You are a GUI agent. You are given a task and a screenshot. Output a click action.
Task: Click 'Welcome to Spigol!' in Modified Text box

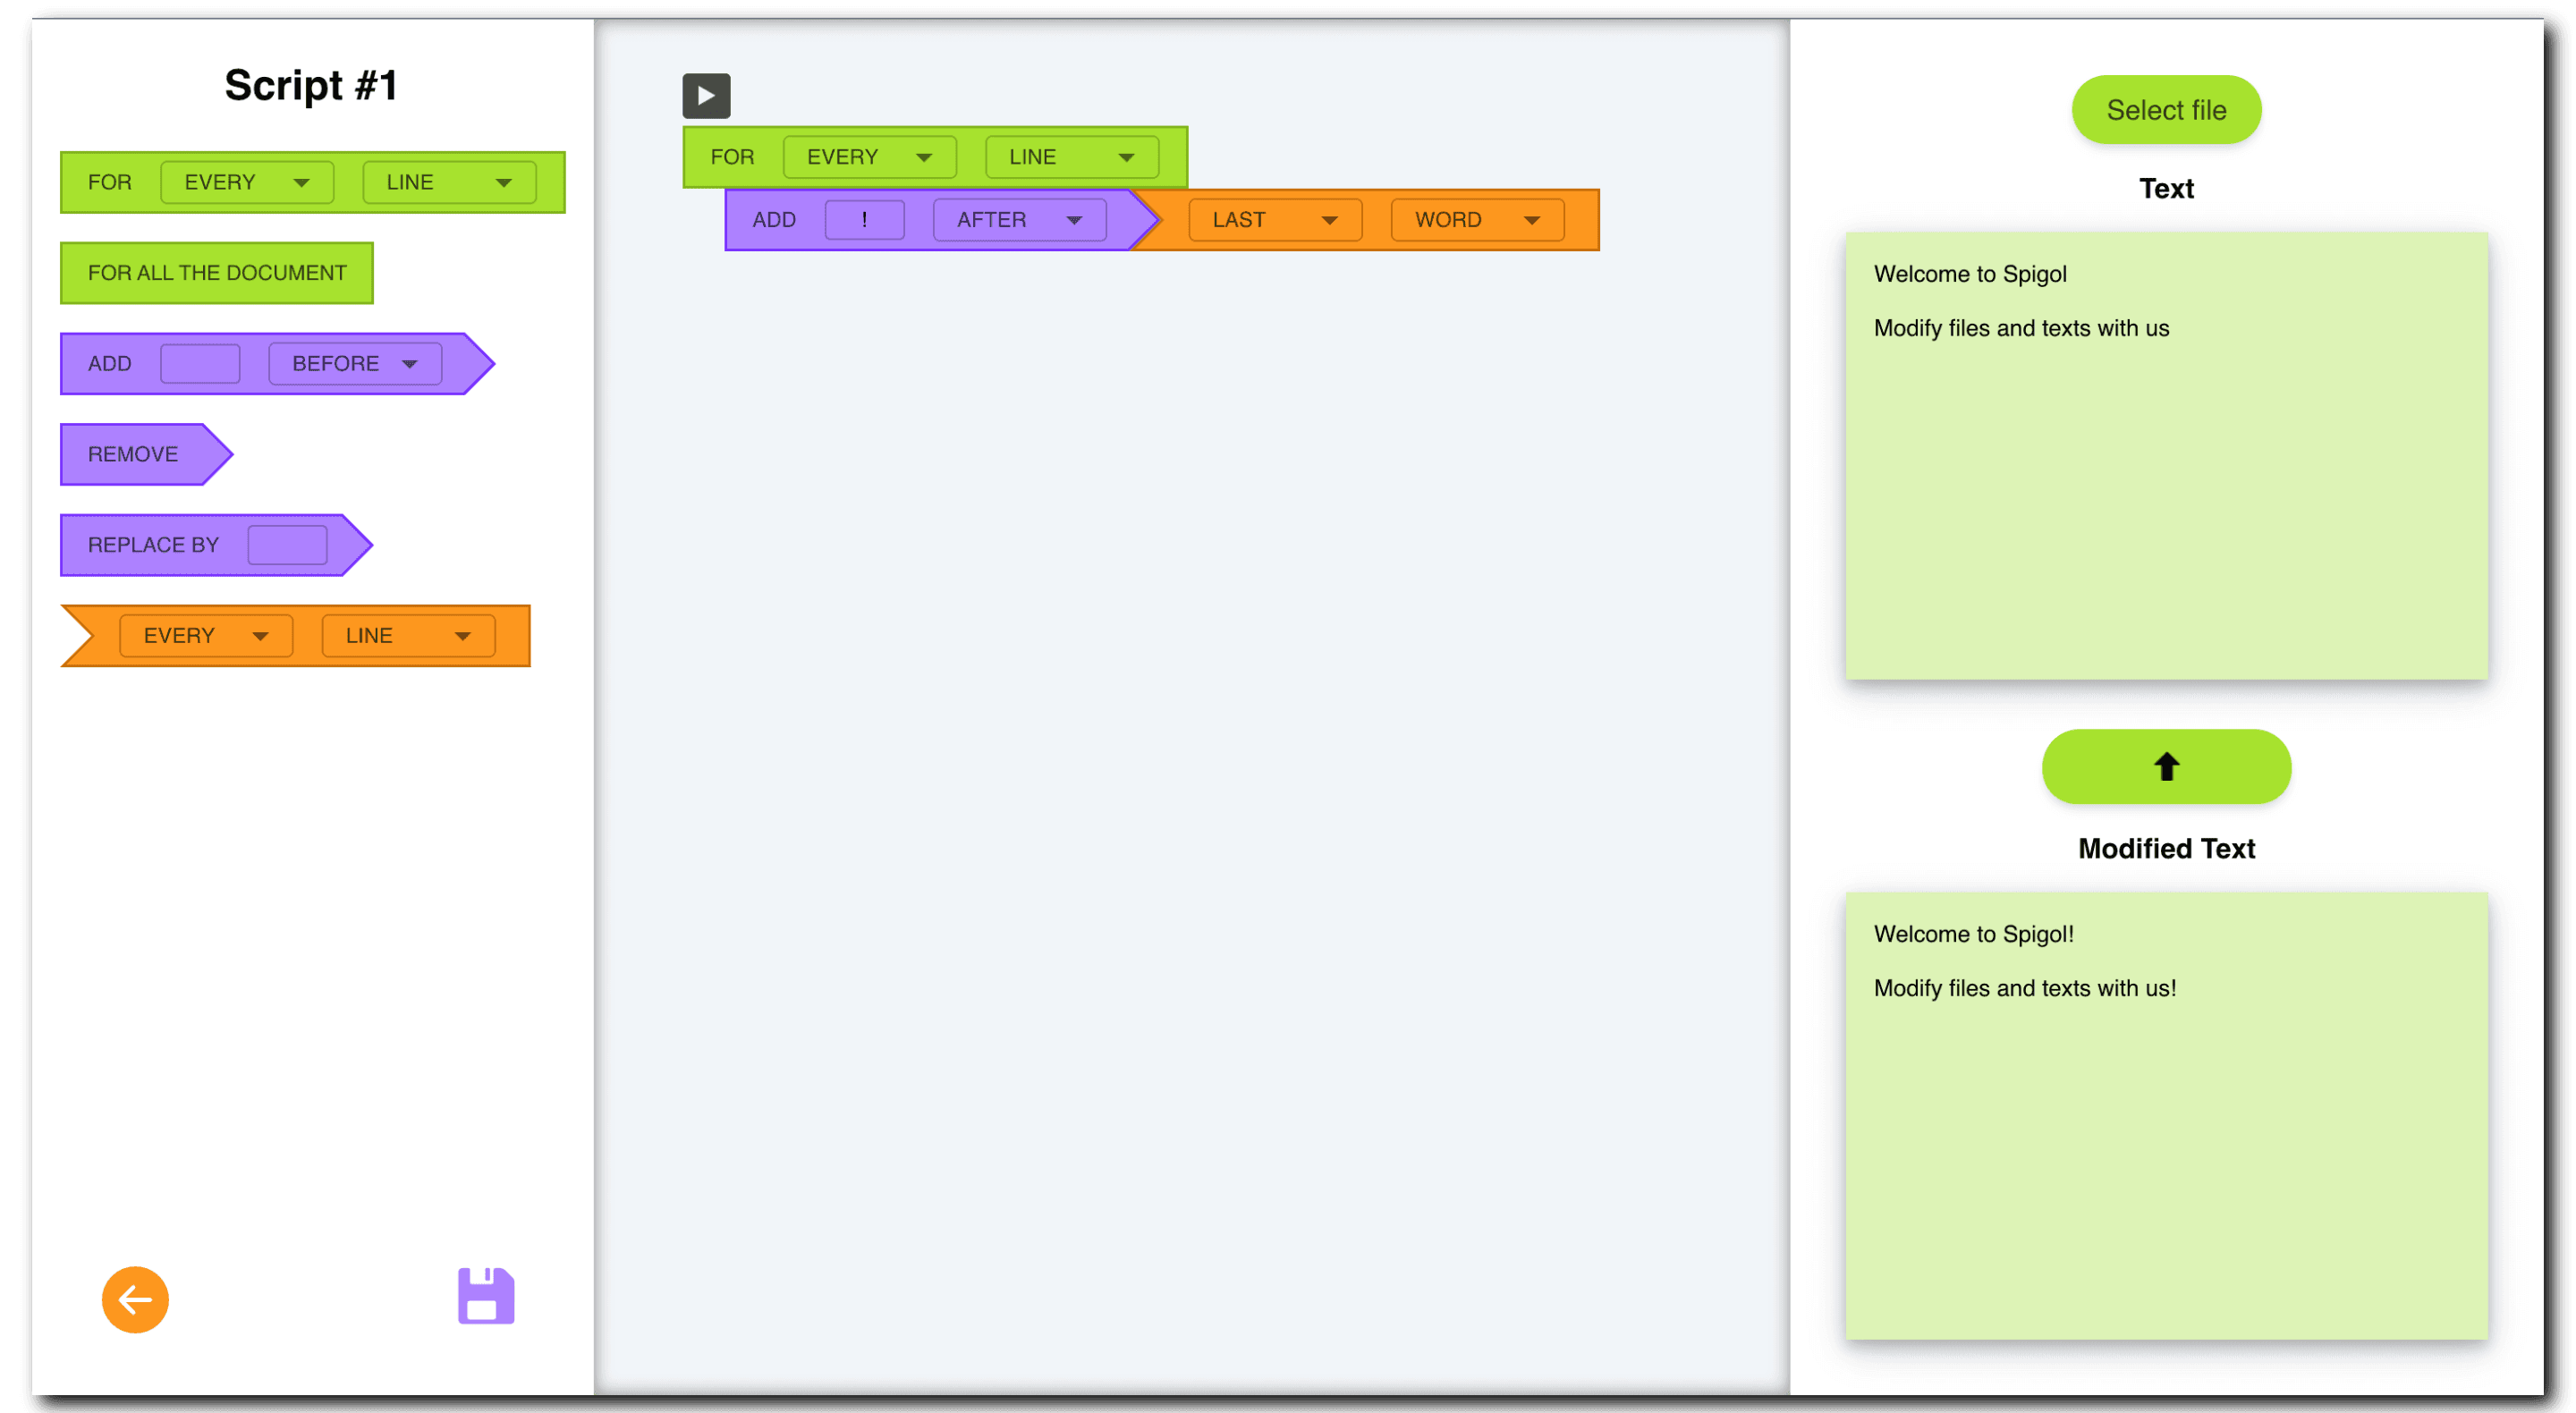1974,934
